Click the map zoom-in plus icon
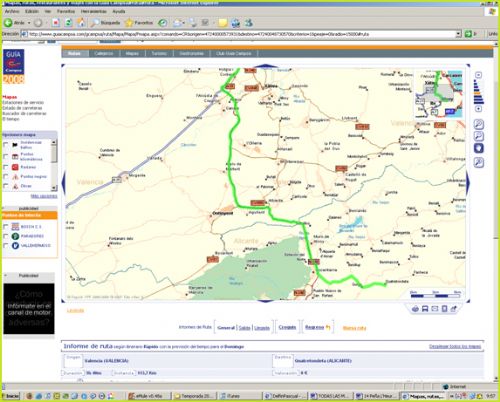 (x=478, y=109)
